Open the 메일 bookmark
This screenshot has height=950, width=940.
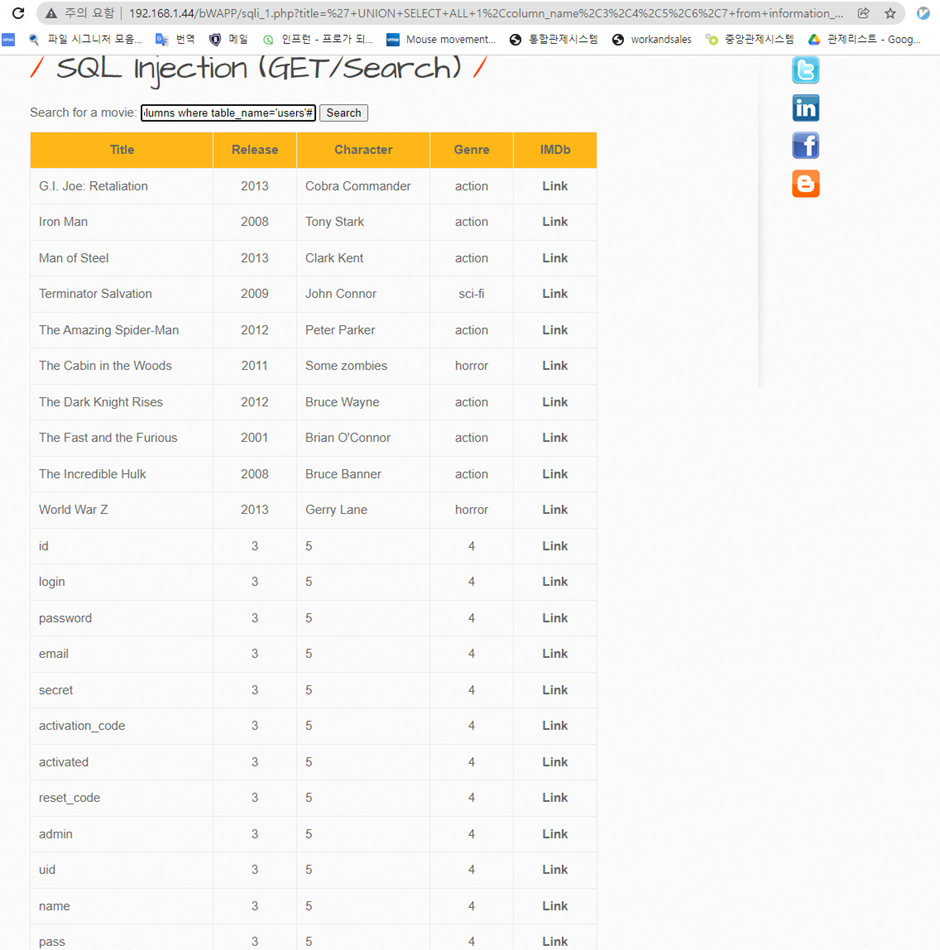(228, 39)
